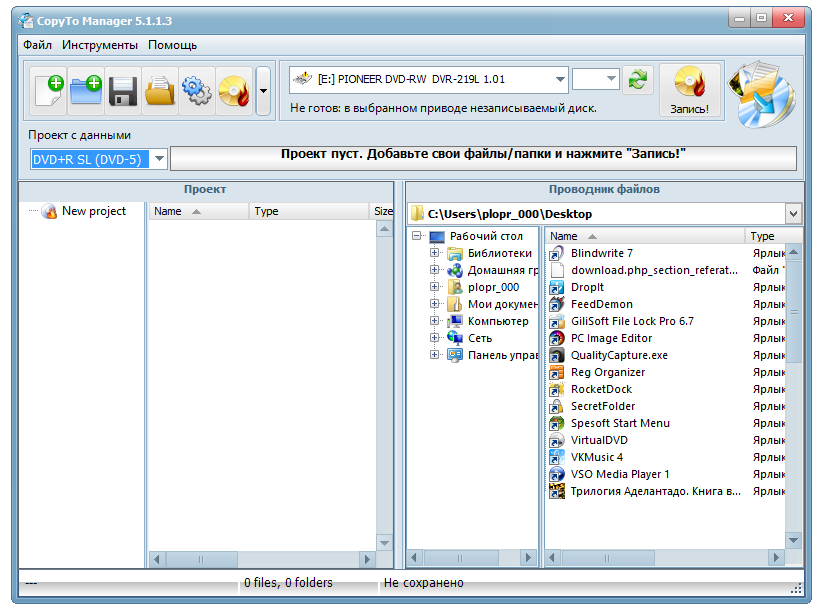Screen dimensions: 820x606
Task: Open the DVD+R SL (DVD-5) disc type dropdown
Action: pos(160,159)
